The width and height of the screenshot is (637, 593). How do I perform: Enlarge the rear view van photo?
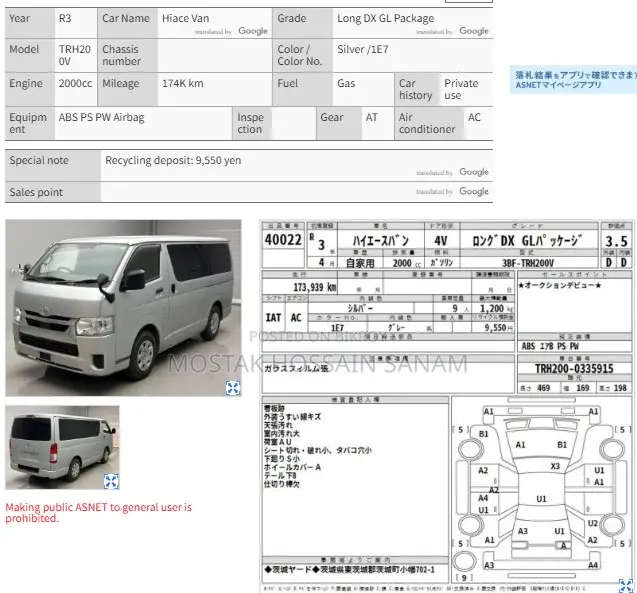pyautogui.click(x=111, y=481)
